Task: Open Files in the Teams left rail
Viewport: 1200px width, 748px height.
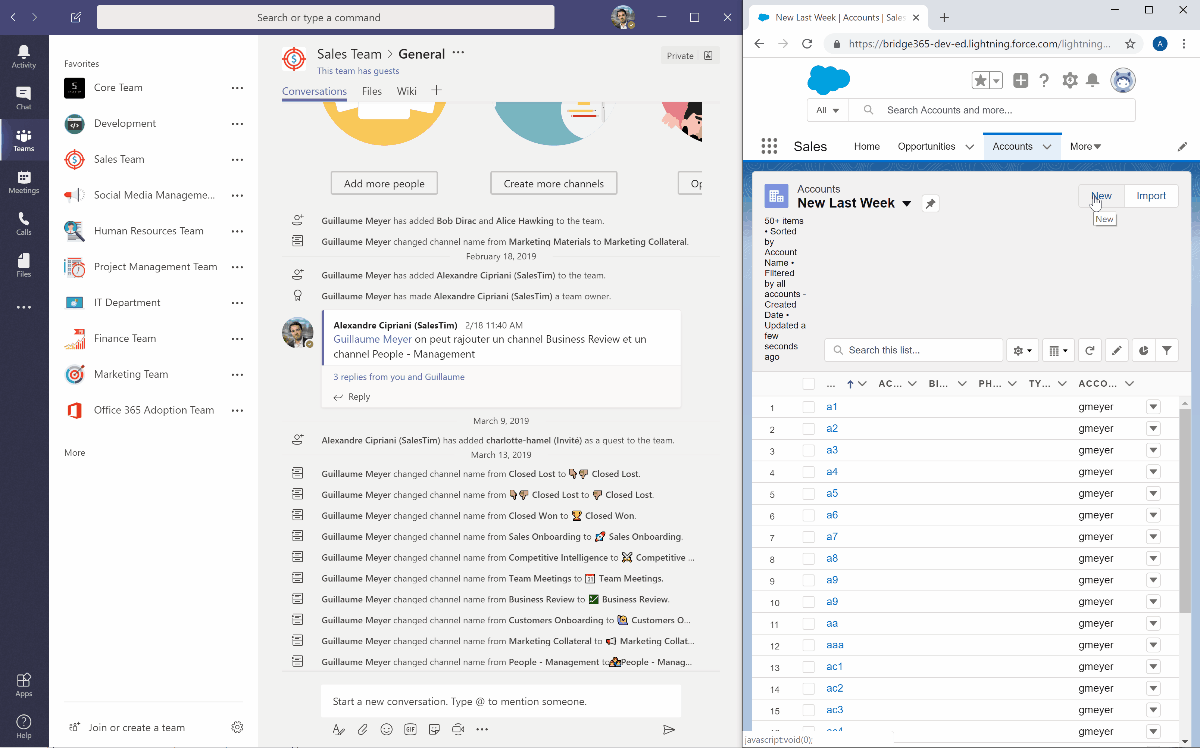Action: click(23, 264)
